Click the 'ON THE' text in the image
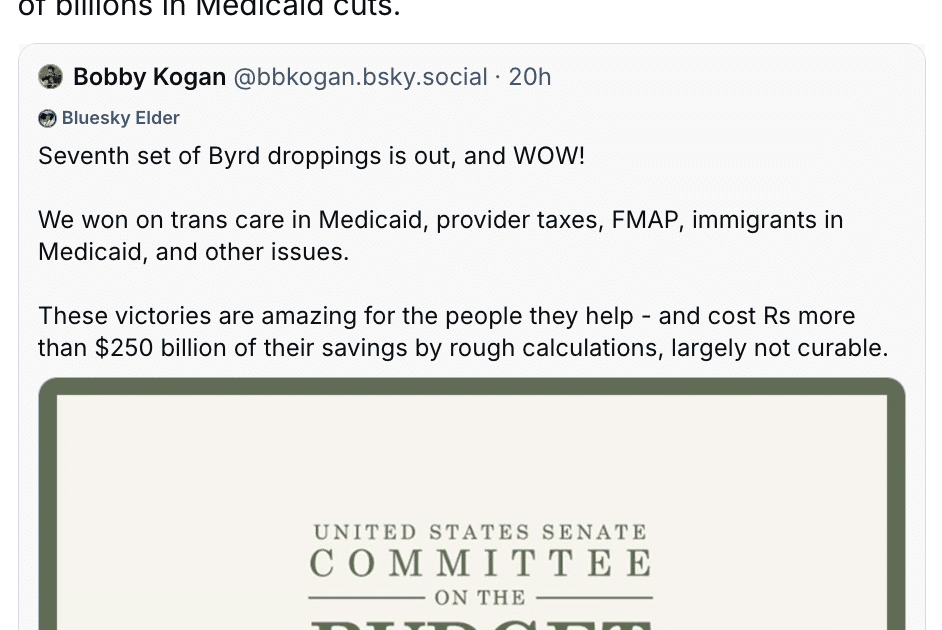Viewport: 942px width, 630px height. point(480,598)
